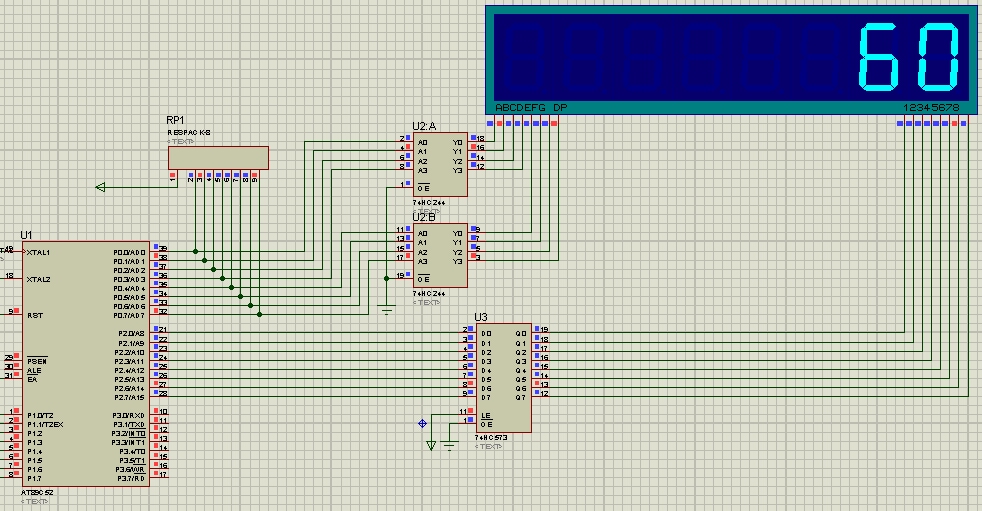The image size is (982, 511).
Task: Click the P3.0/RXD pin on U1
Action: [x=129, y=415]
